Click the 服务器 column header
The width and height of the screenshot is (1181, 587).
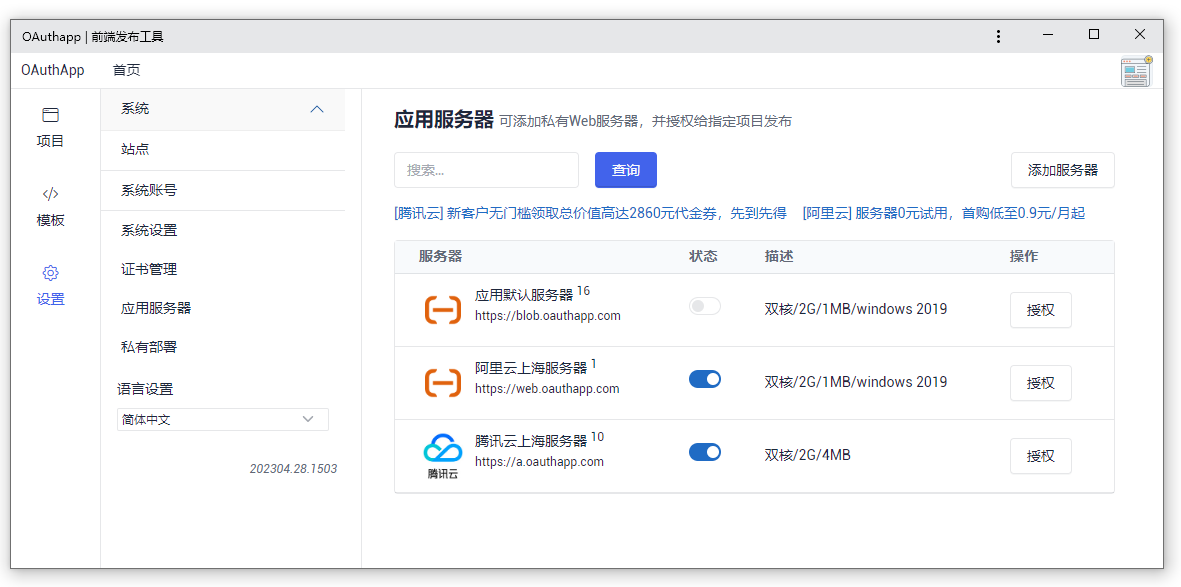click(441, 257)
